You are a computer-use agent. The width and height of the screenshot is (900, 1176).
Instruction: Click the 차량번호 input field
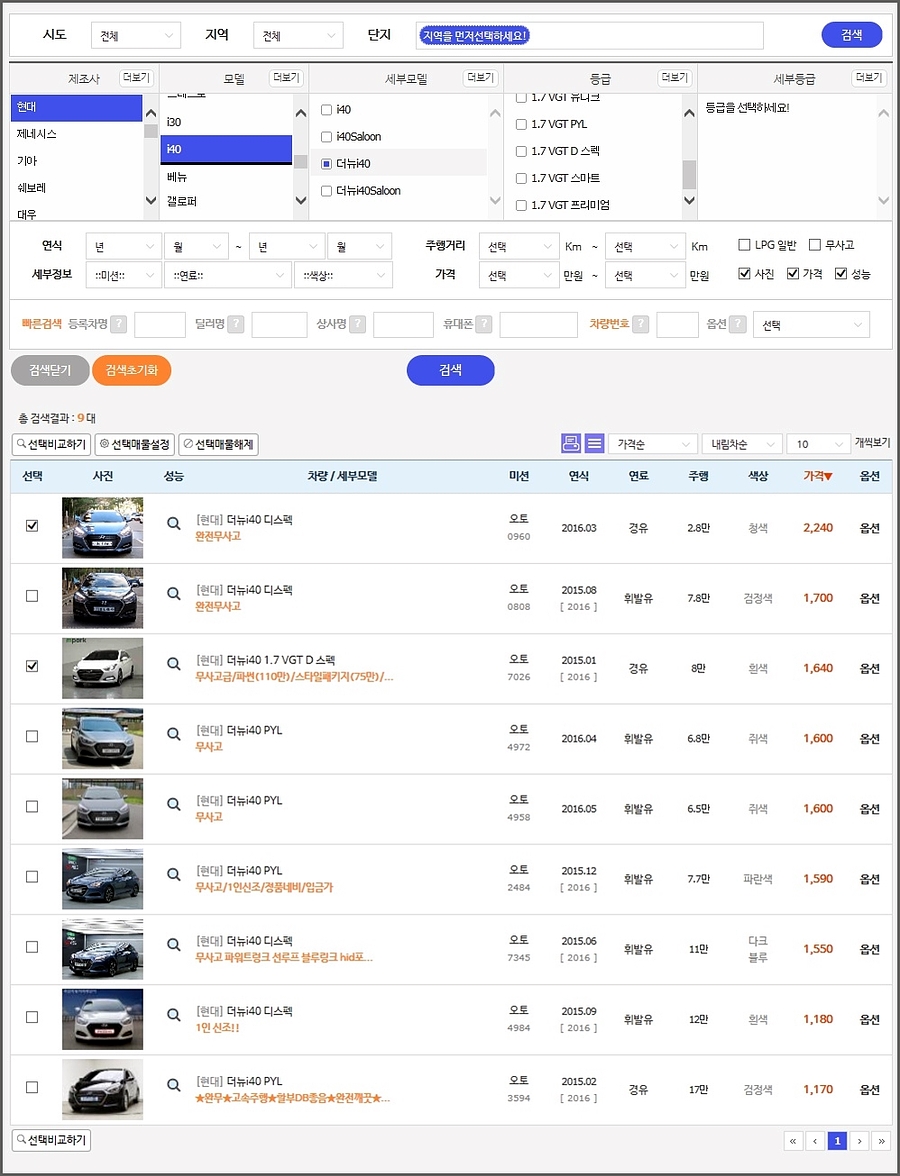pyautogui.click(x=677, y=325)
